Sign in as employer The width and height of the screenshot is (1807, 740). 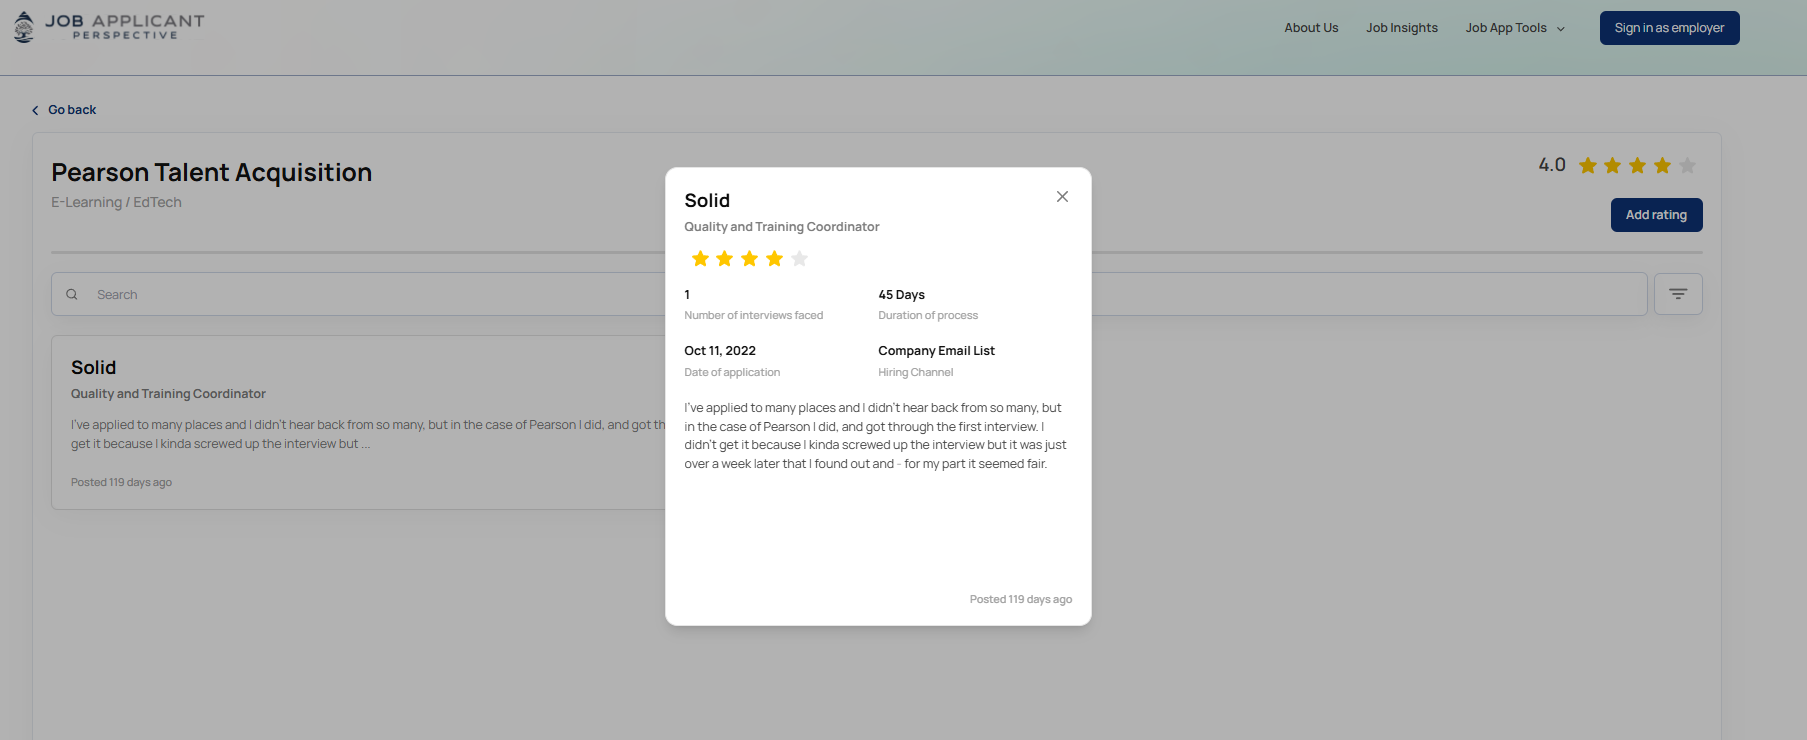coord(1669,28)
